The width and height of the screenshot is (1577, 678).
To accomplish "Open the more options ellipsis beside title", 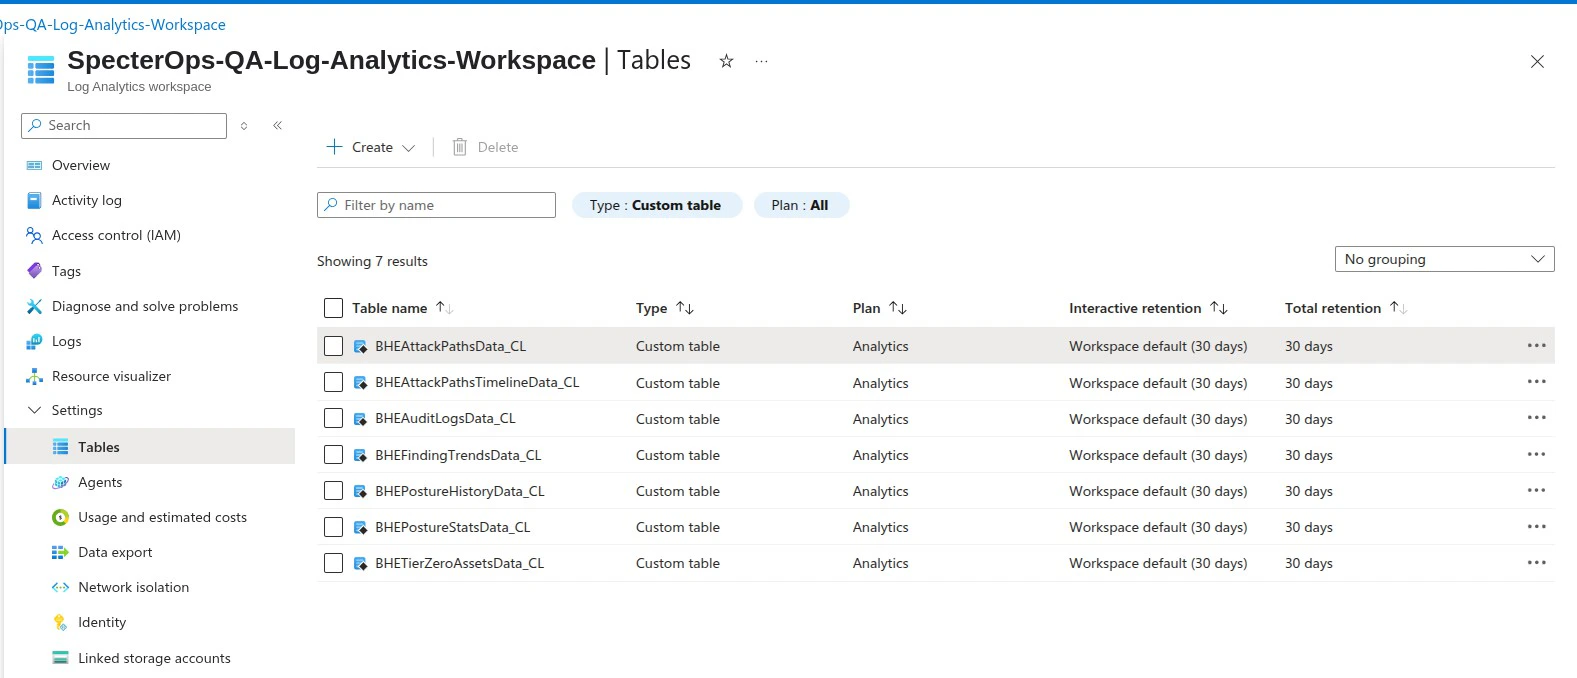I will pos(762,61).
